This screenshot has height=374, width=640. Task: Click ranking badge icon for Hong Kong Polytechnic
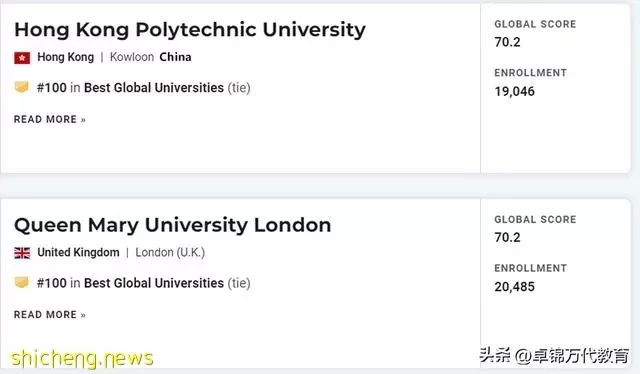tap(22, 87)
